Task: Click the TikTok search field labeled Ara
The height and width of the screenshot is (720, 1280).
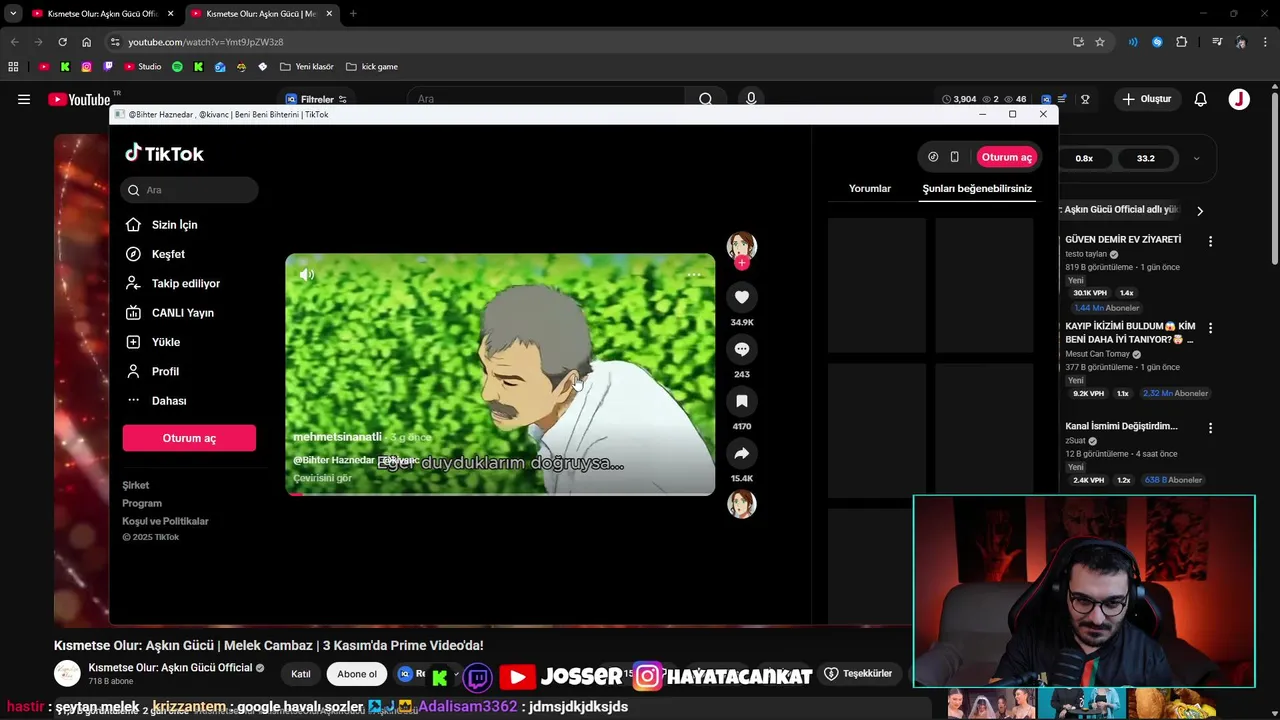Action: point(190,190)
